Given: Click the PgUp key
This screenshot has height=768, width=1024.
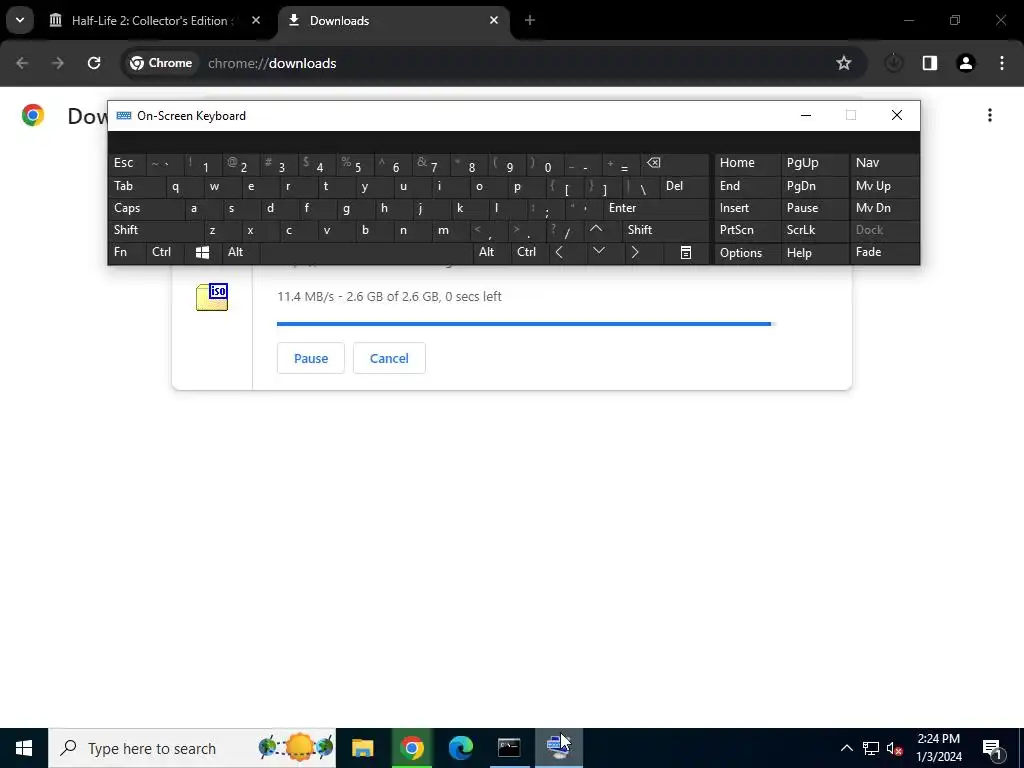Looking at the screenshot, I should coord(814,163).
